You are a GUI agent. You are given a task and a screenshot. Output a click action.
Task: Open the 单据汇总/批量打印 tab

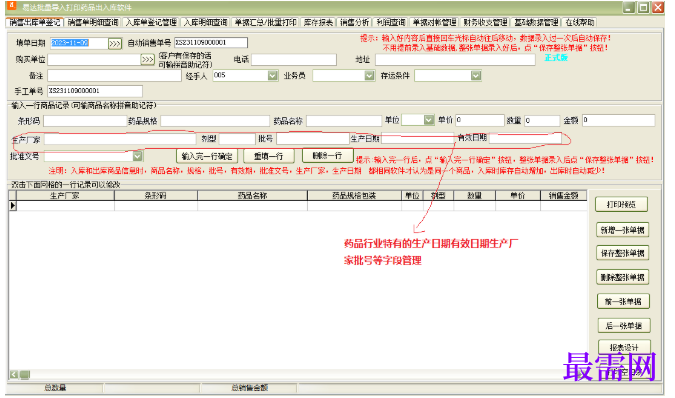click(x=265, y=22)
